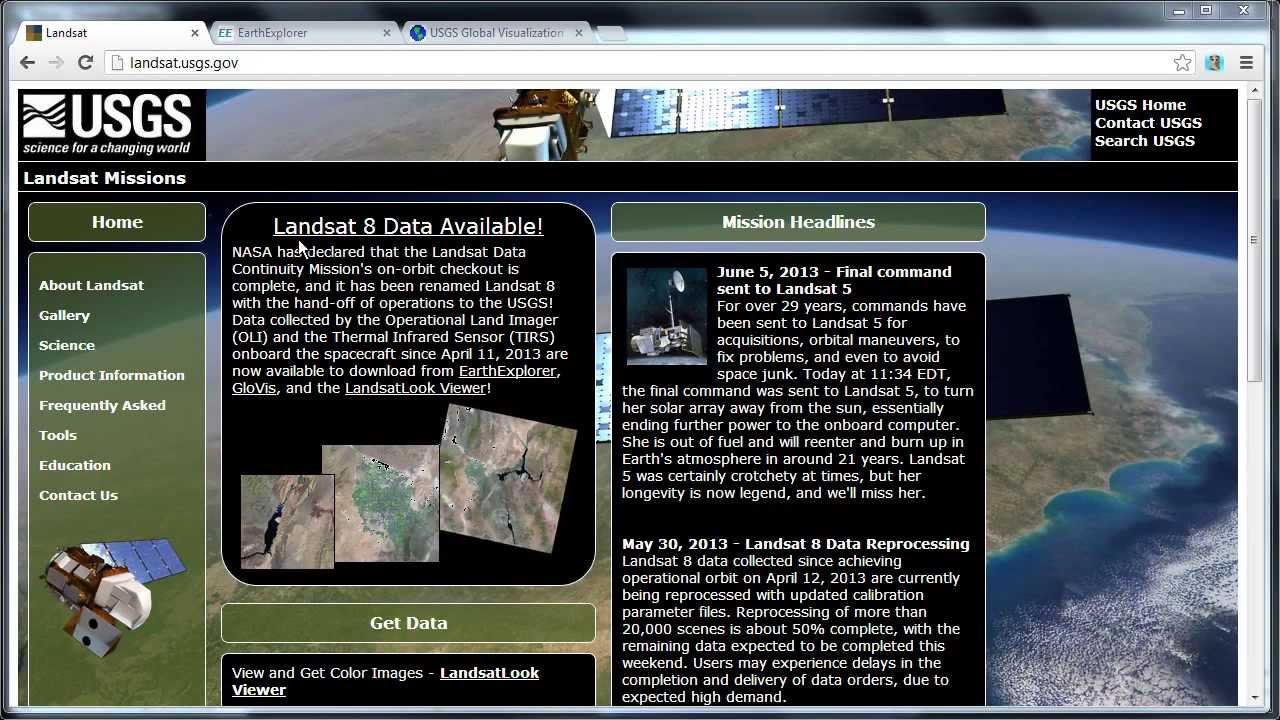Viewport: 1280px width, 720px height.
Task: Click the May 30, 2013 Data Reprocessing headline
Action: [x=795, y=544]
